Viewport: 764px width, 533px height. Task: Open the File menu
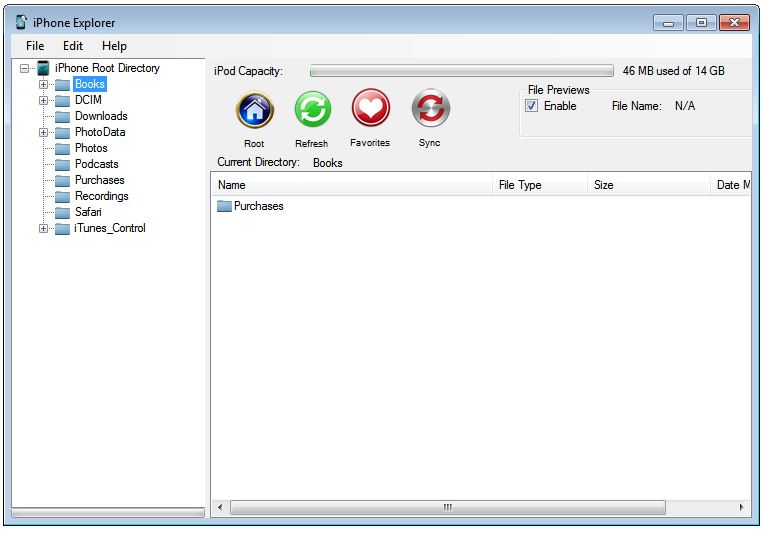[35, 46]
